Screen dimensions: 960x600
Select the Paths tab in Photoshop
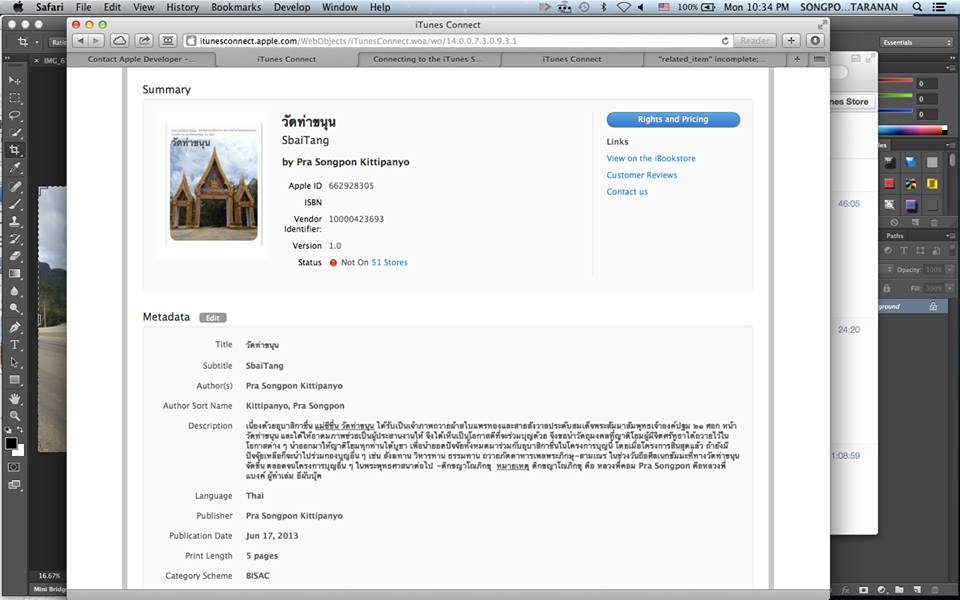coord(894,236)
